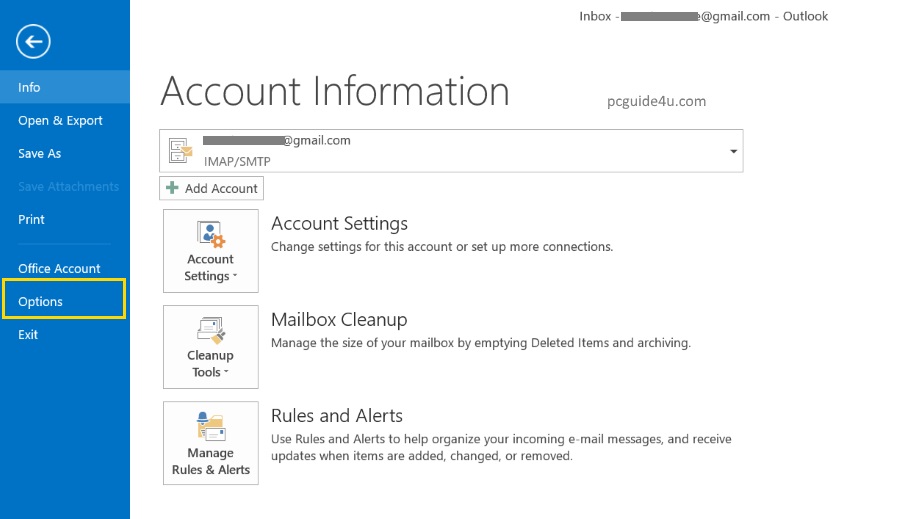Click the IMAP account icon in account selector

click(181, 150)
